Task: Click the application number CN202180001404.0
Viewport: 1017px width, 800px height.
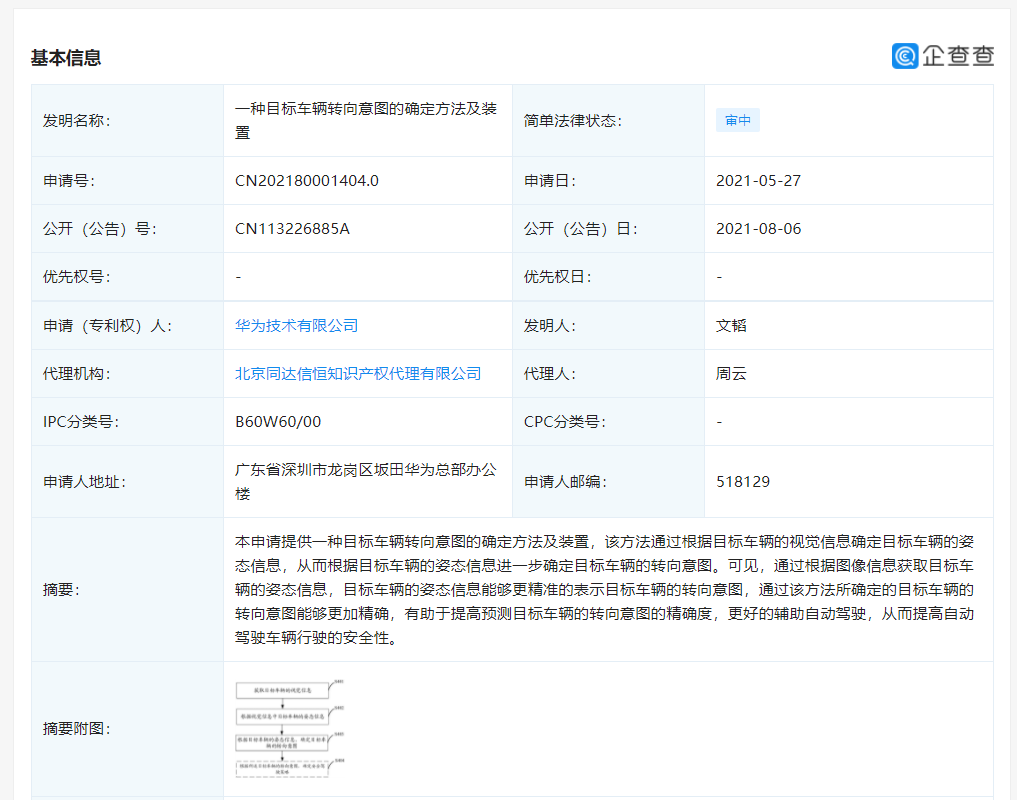Action: pos(310,180)
